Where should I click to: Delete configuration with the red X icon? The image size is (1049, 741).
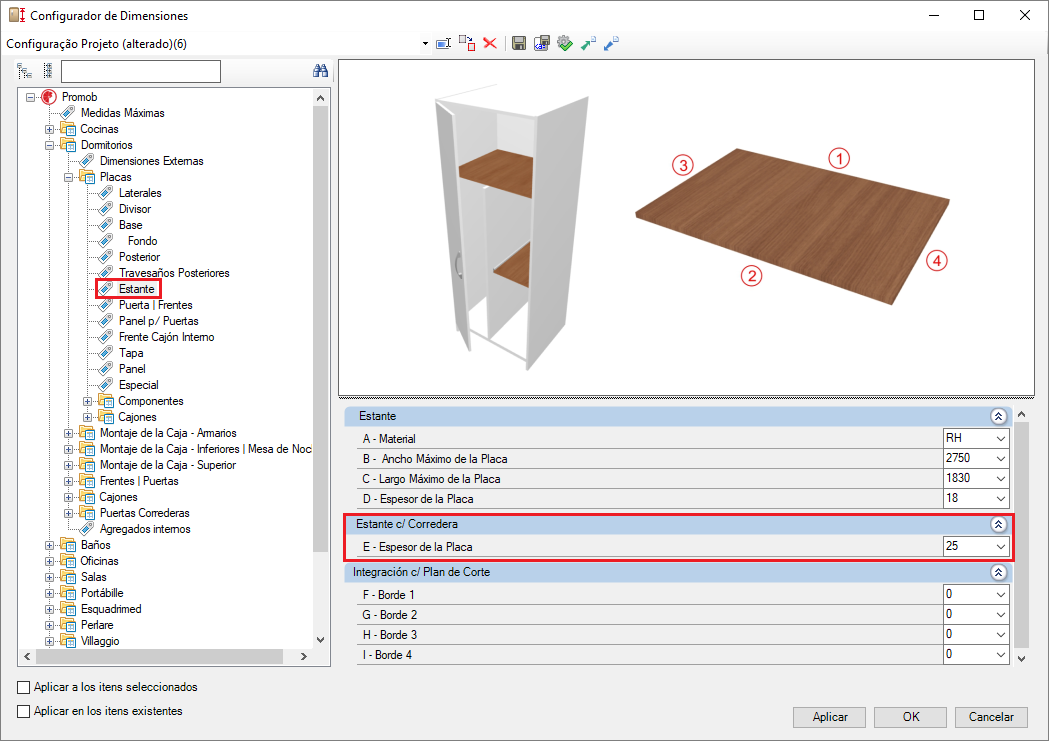(490, 43)
